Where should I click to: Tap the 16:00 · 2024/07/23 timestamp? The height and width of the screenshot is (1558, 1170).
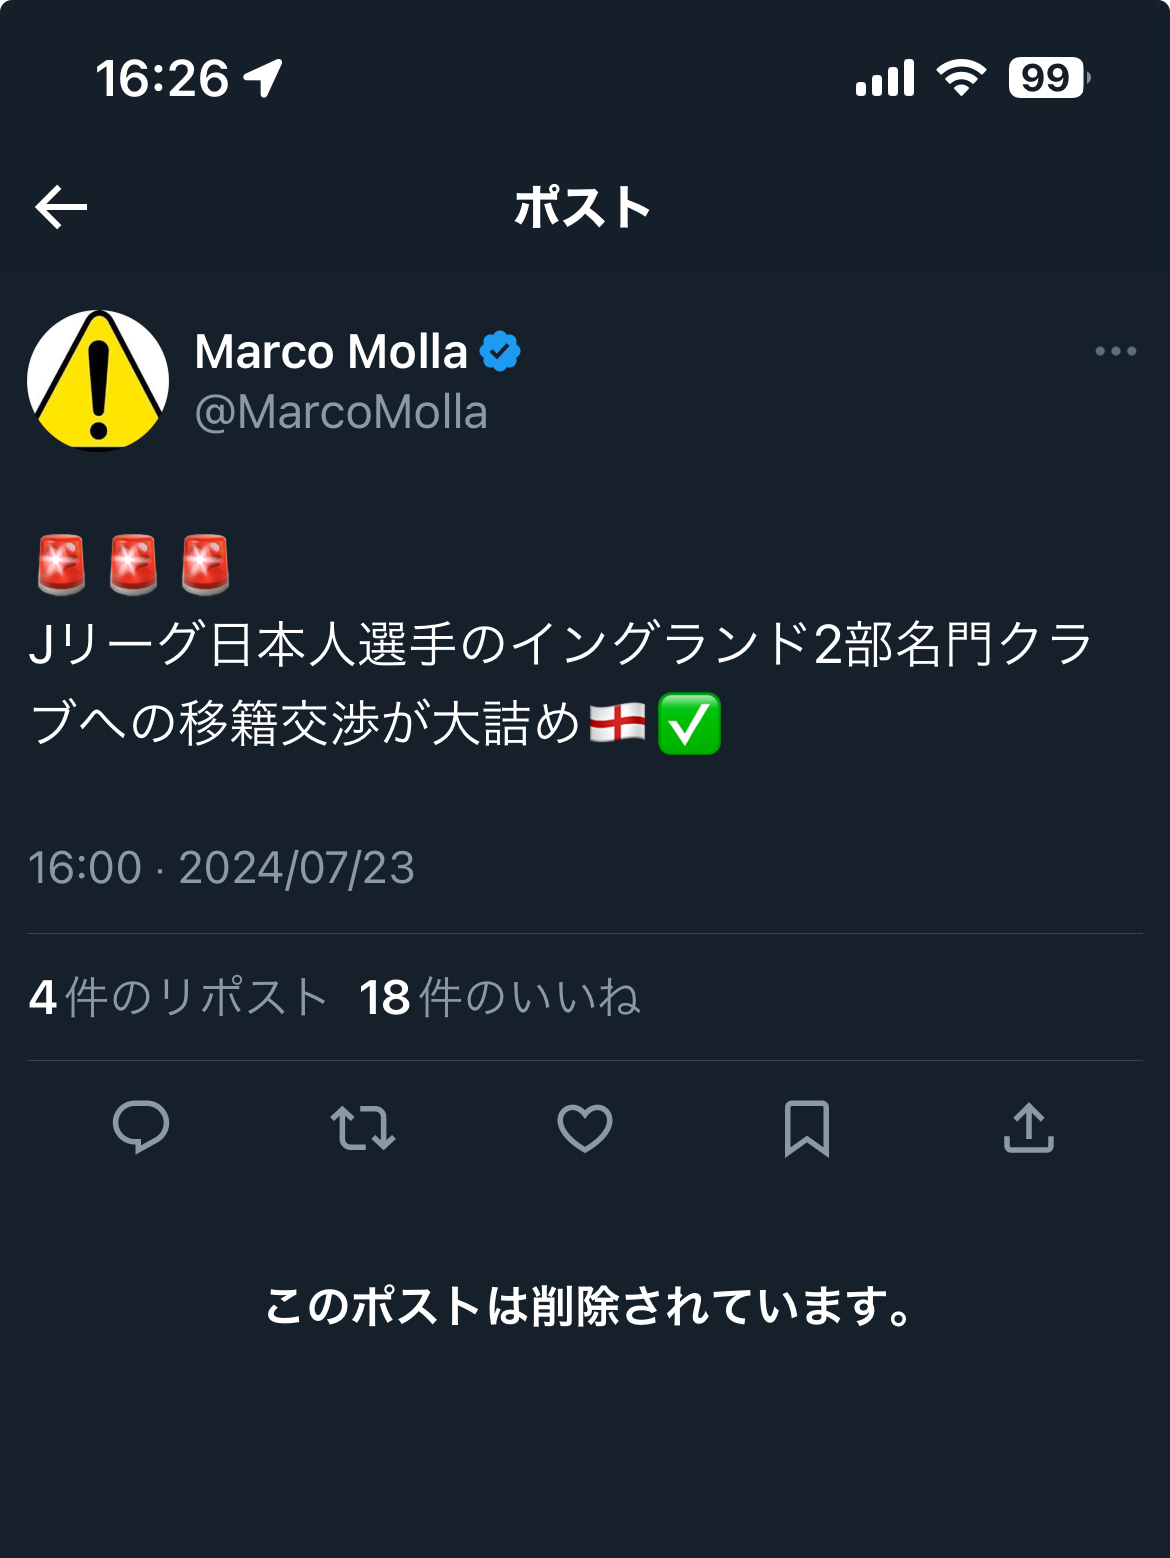point(221,868)
